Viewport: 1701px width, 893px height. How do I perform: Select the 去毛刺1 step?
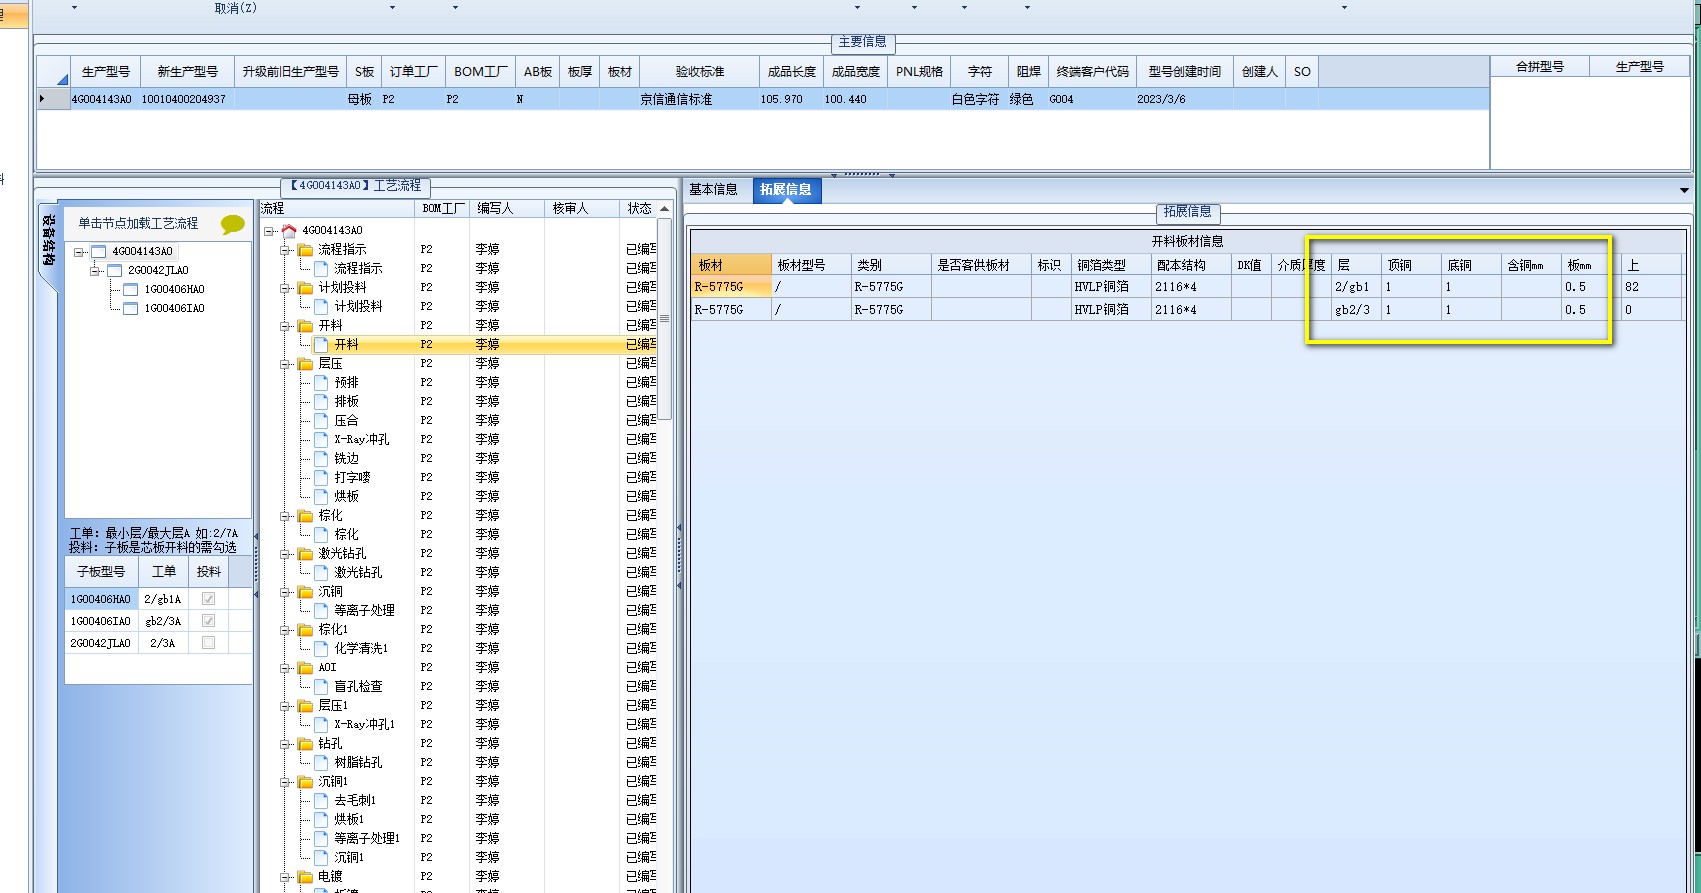(355, 800)
